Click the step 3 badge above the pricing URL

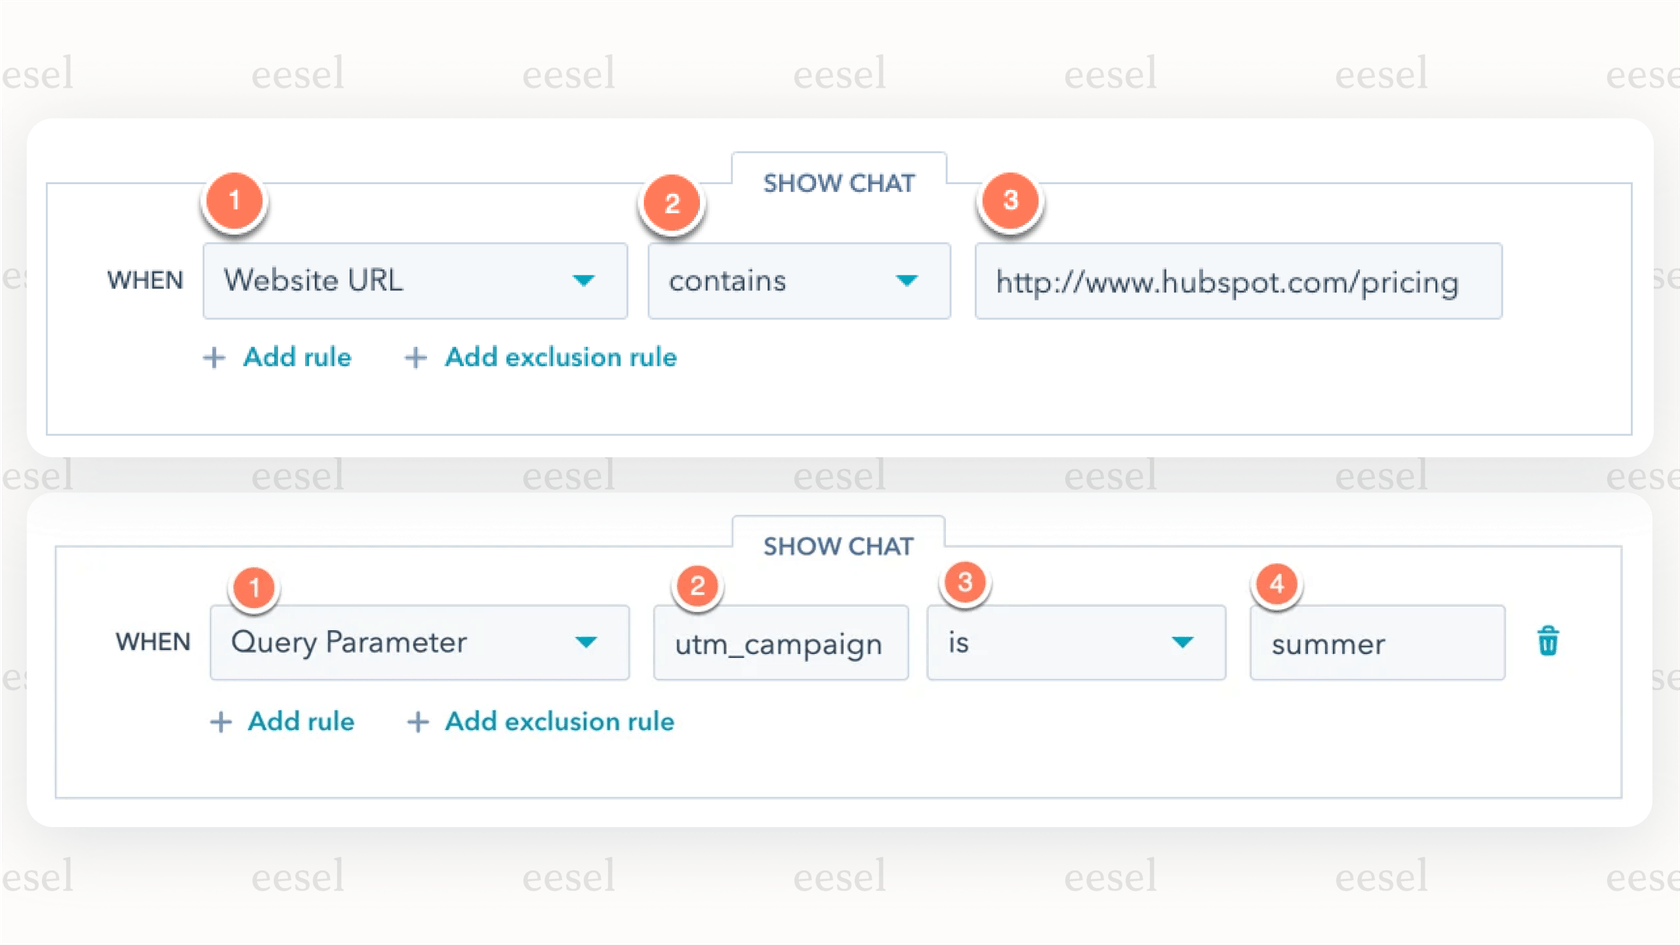[x=1012, y=199]
